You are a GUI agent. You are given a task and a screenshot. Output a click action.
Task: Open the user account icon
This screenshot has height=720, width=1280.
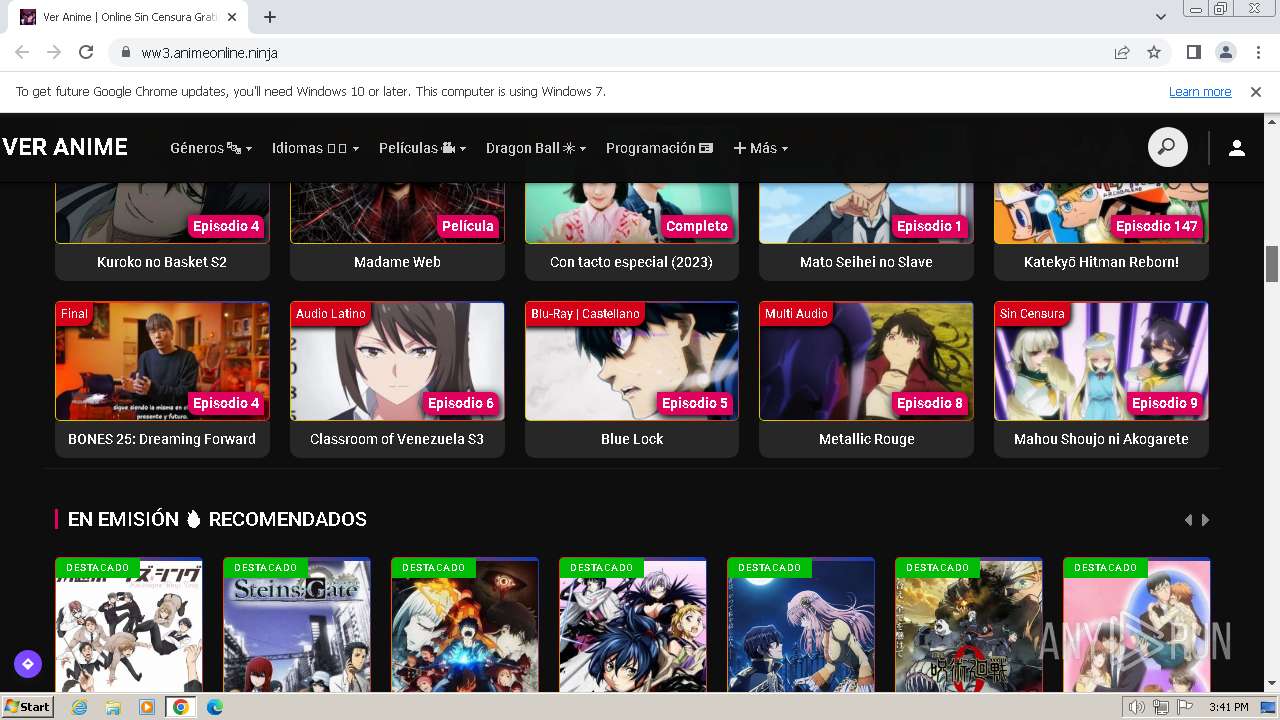coord(1237,148)
